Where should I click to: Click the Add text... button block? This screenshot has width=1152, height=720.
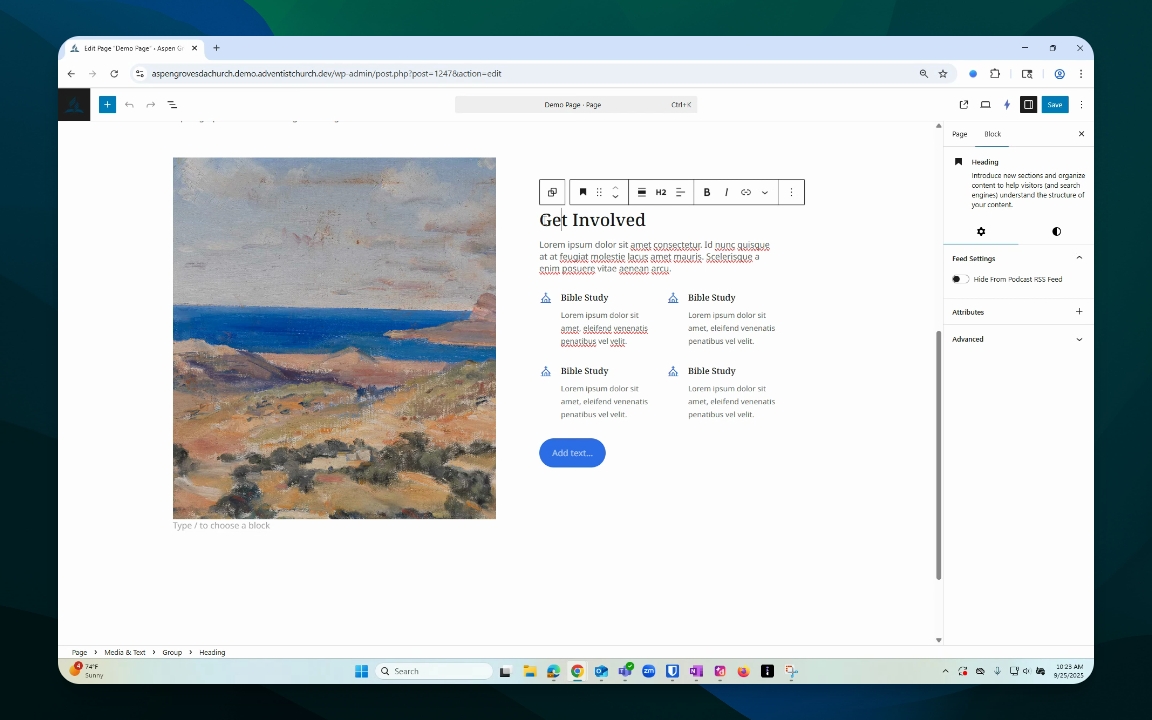[x=572, y=453]
